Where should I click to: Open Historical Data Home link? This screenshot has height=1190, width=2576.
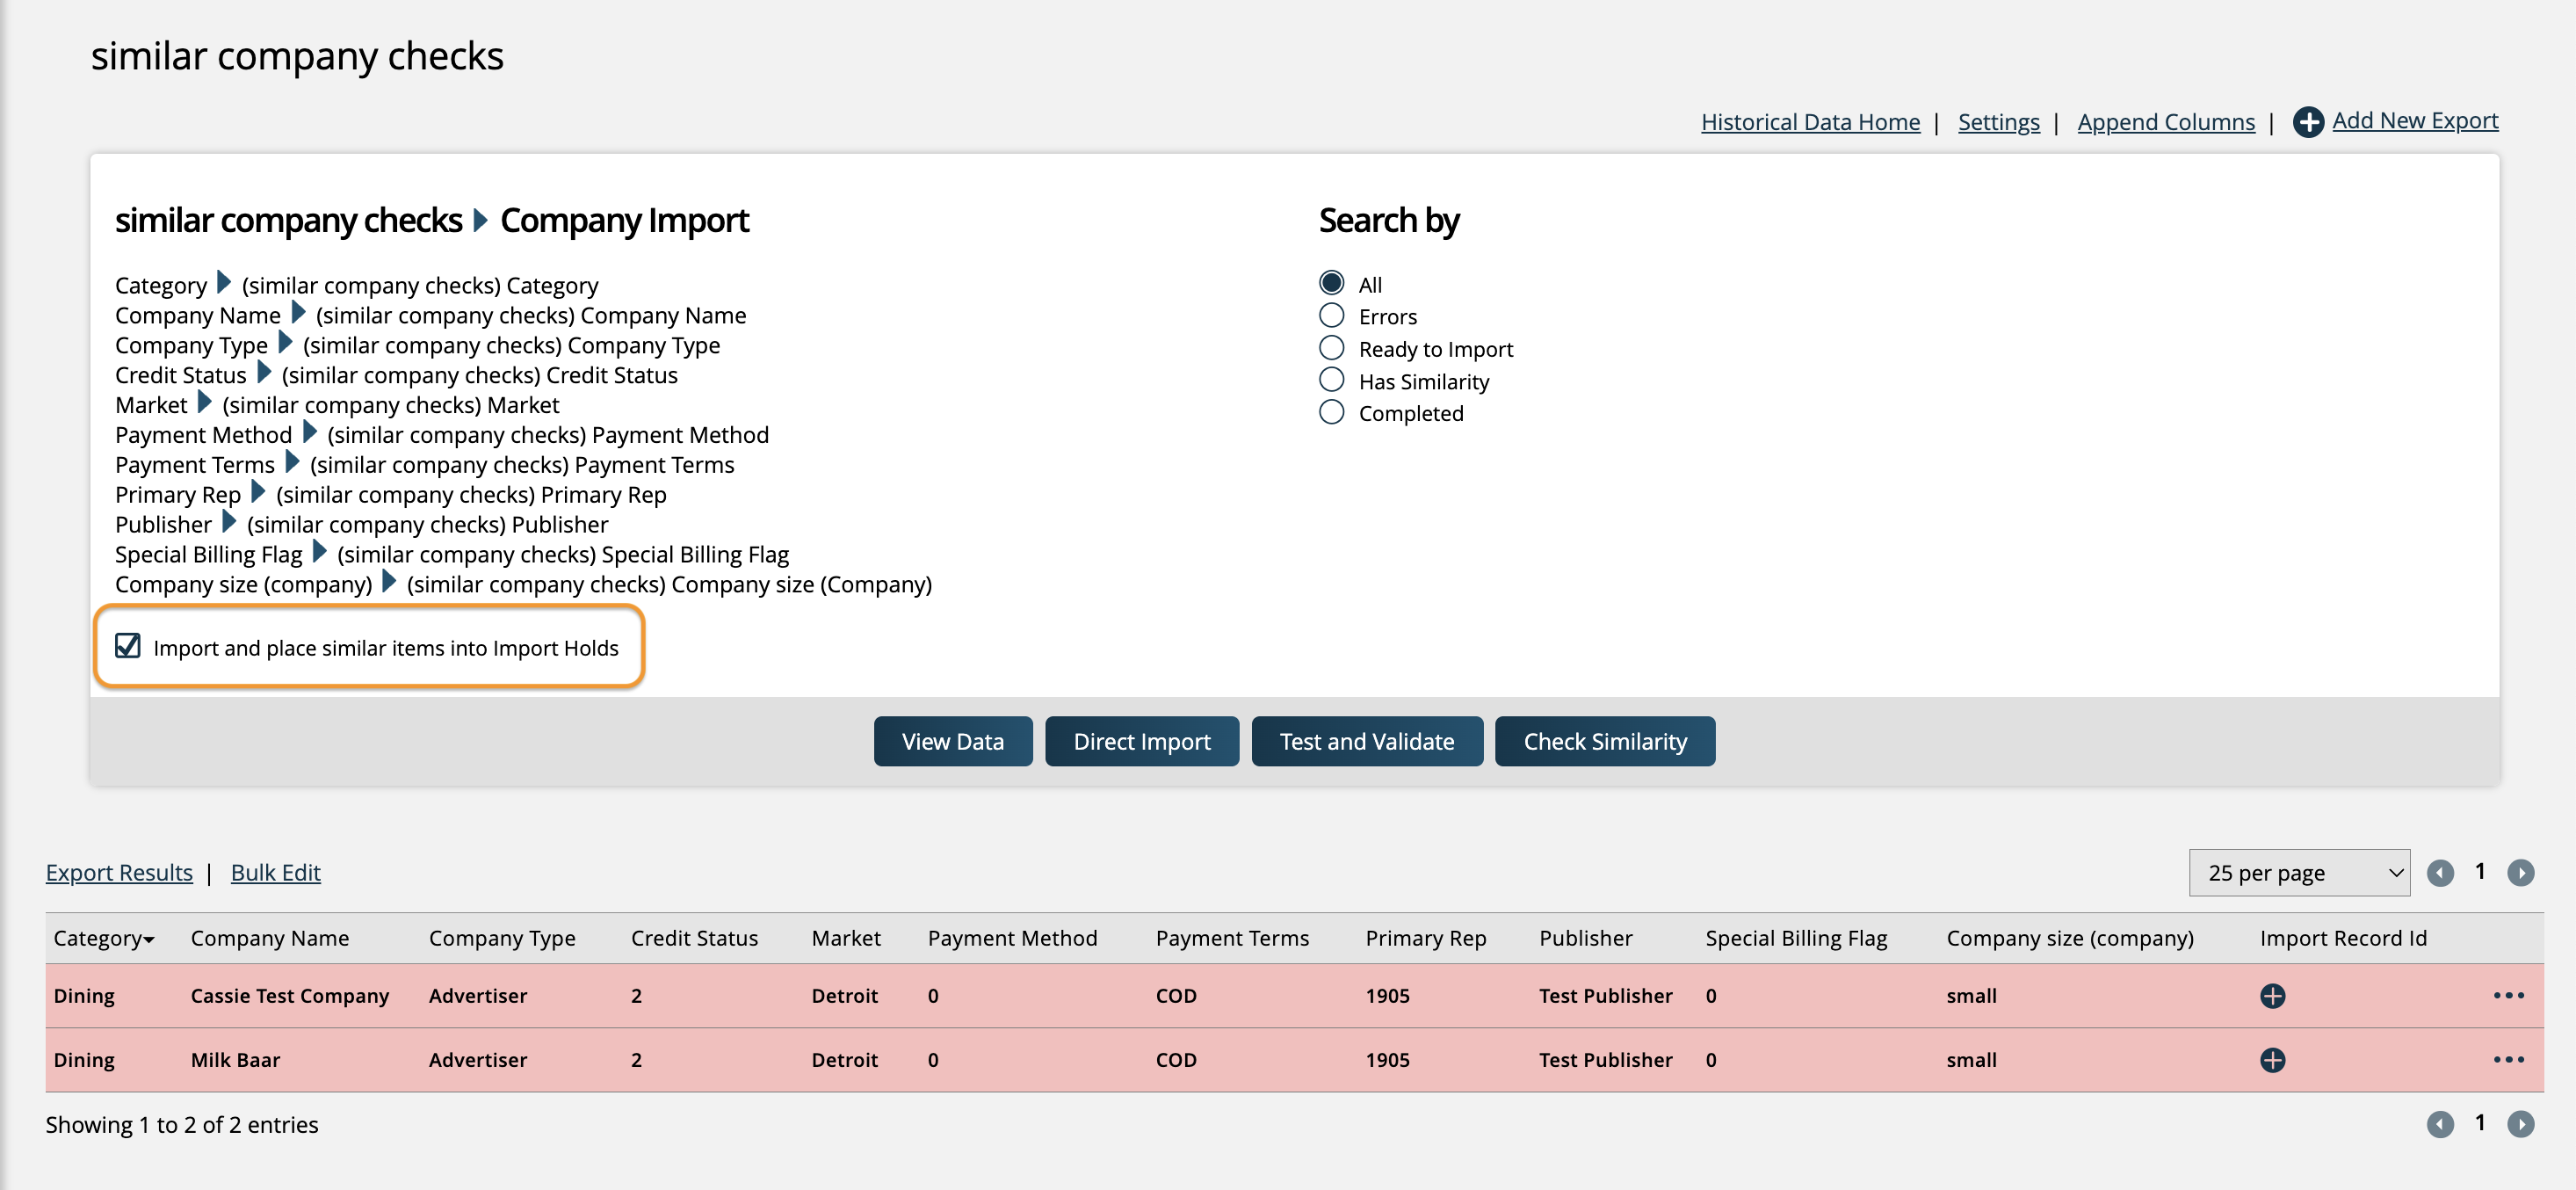point(1810,122)
